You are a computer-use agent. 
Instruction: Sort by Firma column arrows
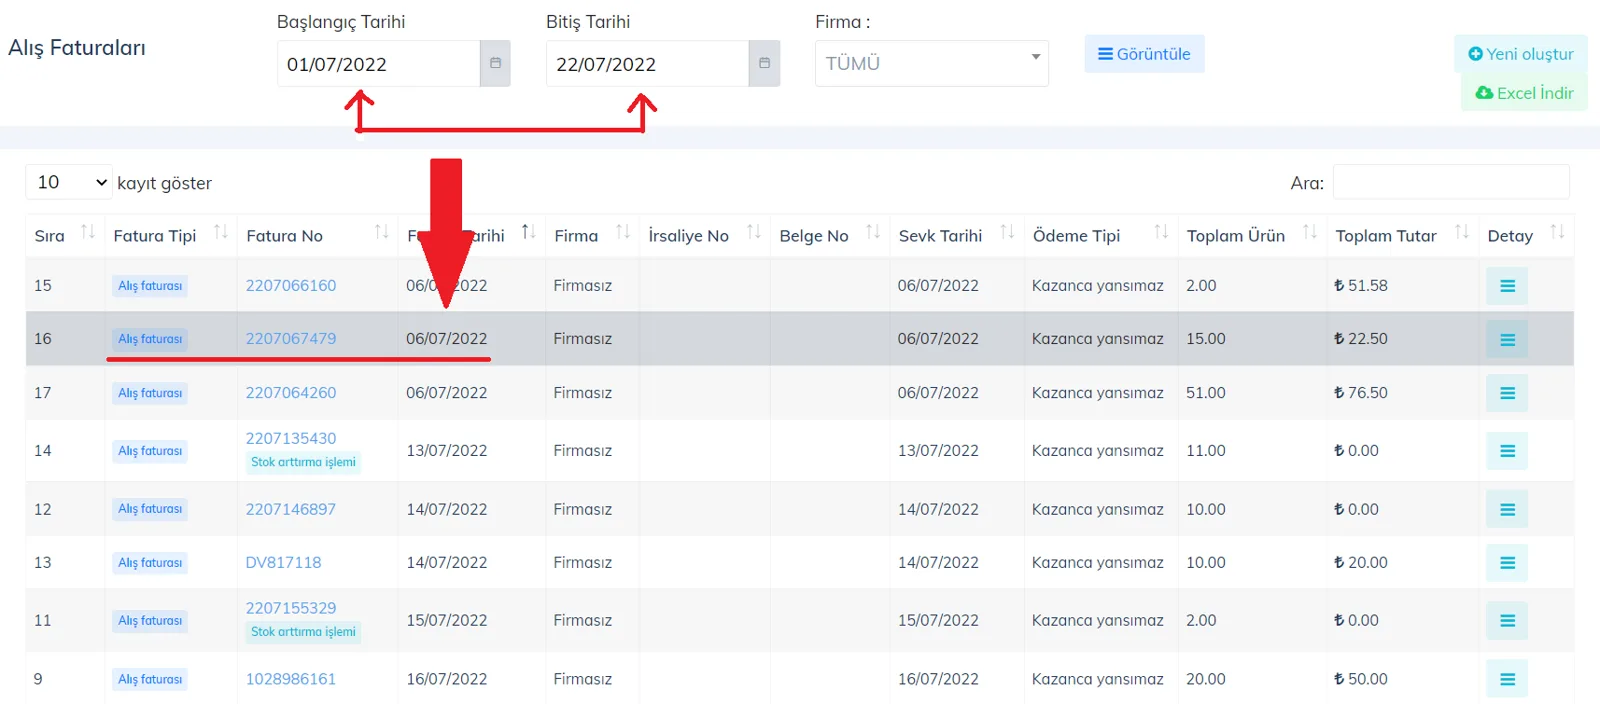[623, 233]
